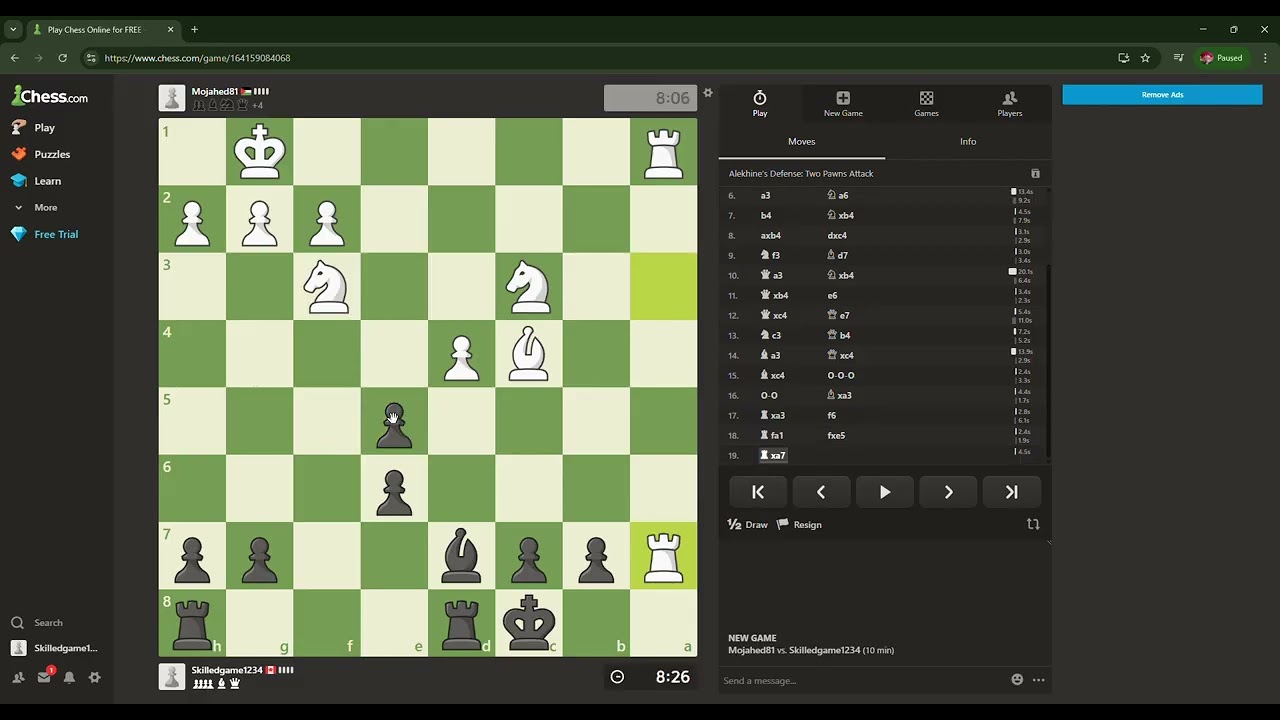This screenshot has height=720, width=1280.
Task: Close the Play Chess Online tab
Action: pos(170,30)
